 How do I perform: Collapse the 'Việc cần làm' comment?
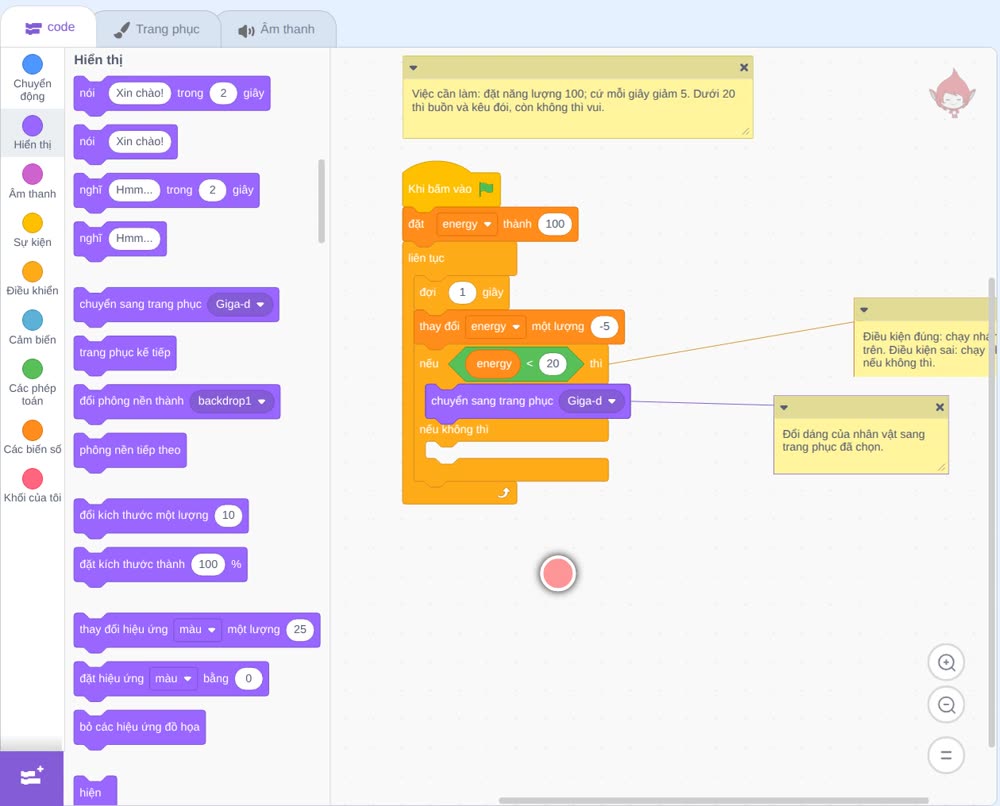tap(413, 68)
